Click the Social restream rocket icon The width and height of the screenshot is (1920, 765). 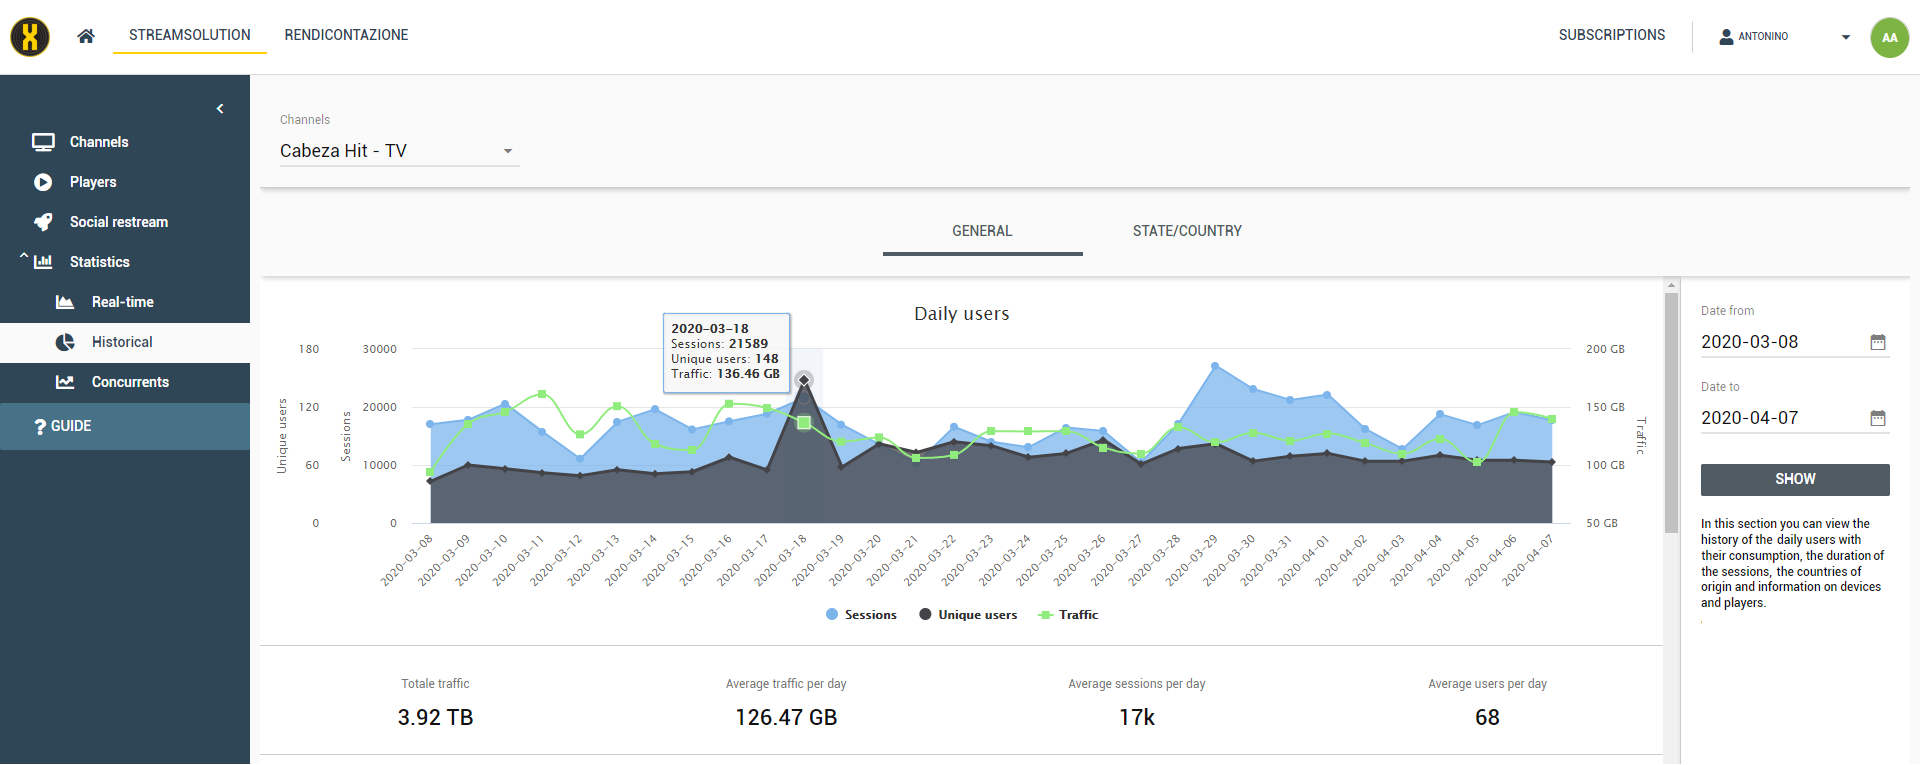(43, 222)
